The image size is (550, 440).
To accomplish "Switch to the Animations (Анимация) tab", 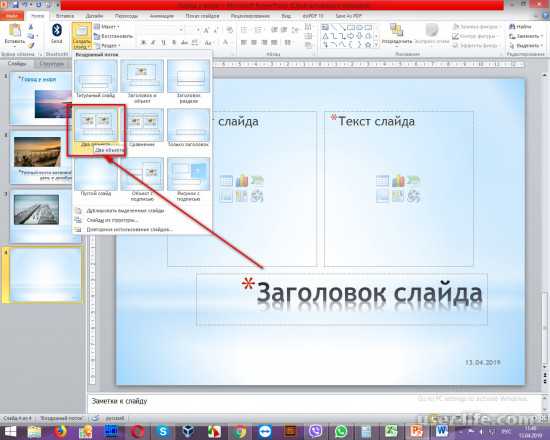I will [162, 16].
